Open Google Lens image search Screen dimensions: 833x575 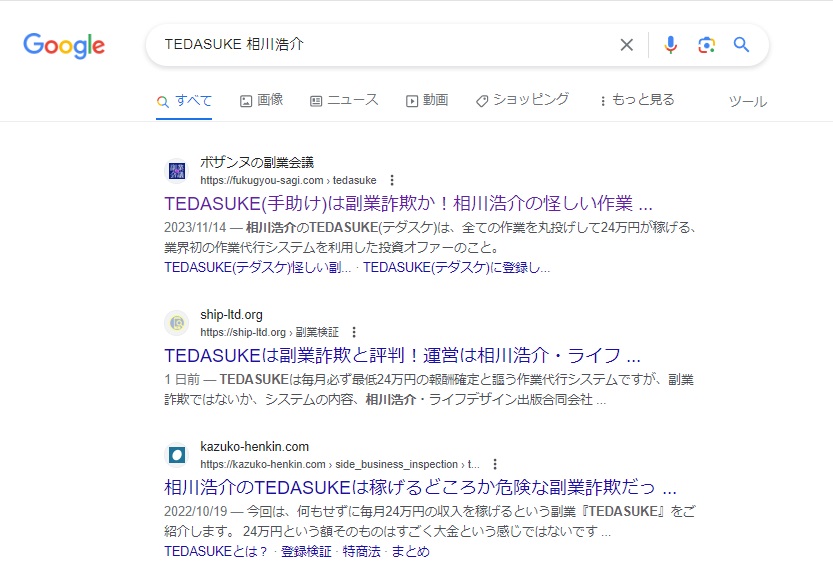pyautogui.click(x=706, y=45)
